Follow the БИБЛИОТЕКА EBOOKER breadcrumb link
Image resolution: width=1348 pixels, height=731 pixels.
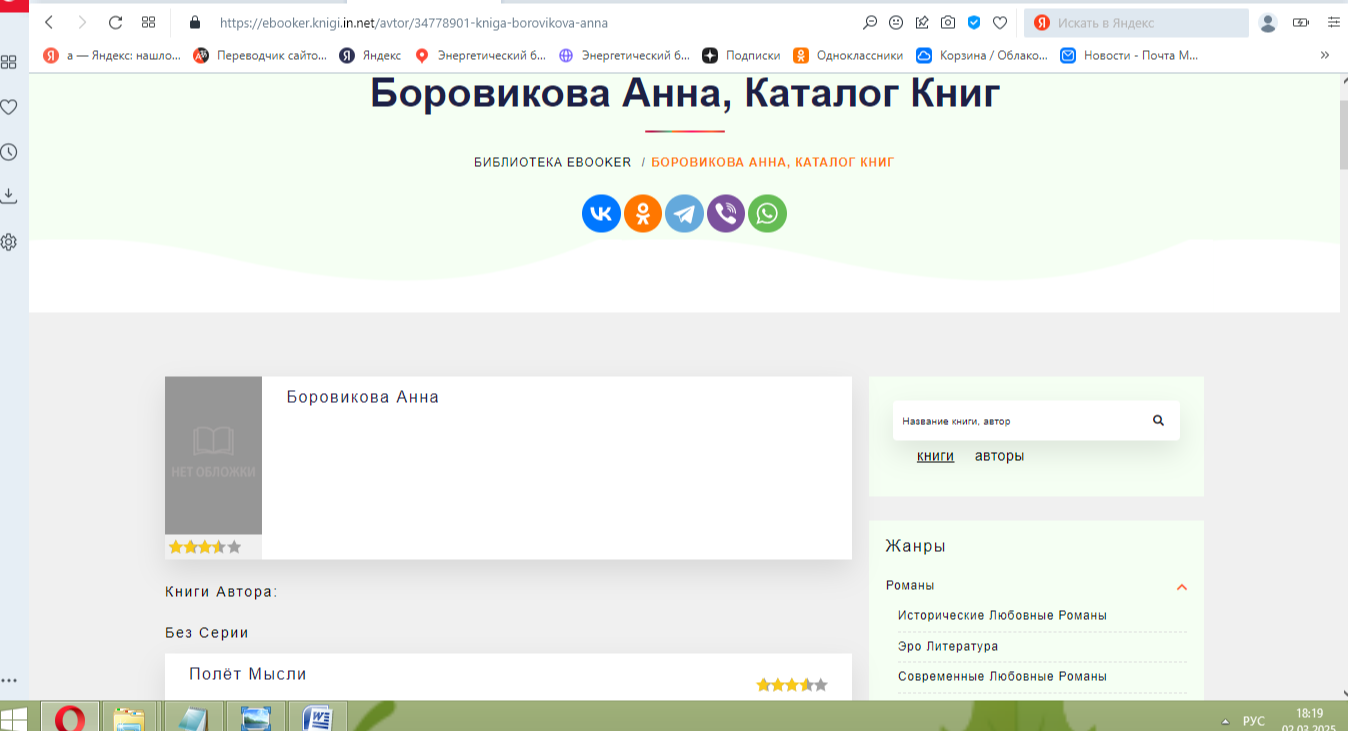click(x=552, y=162)
